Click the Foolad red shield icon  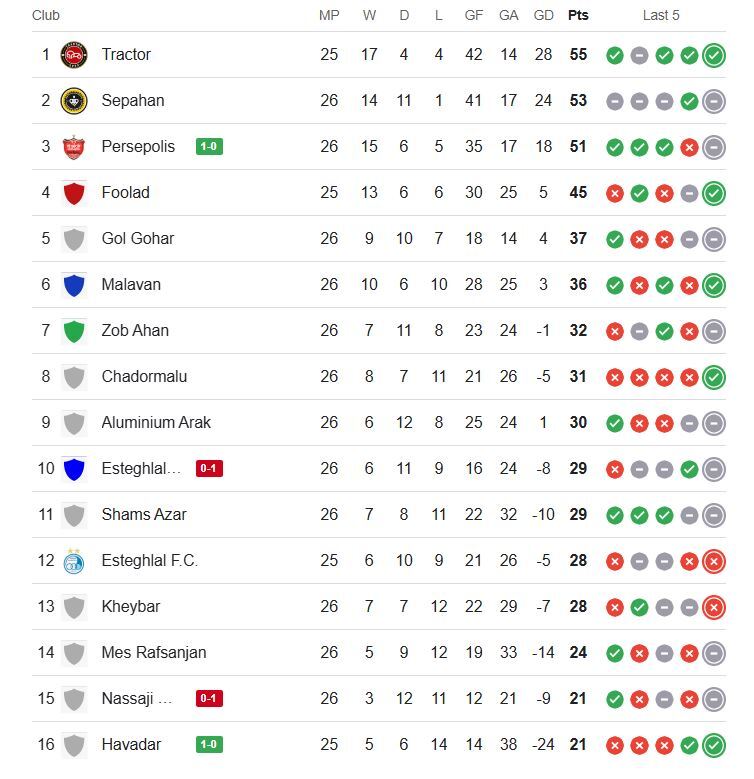coord(74,192)
